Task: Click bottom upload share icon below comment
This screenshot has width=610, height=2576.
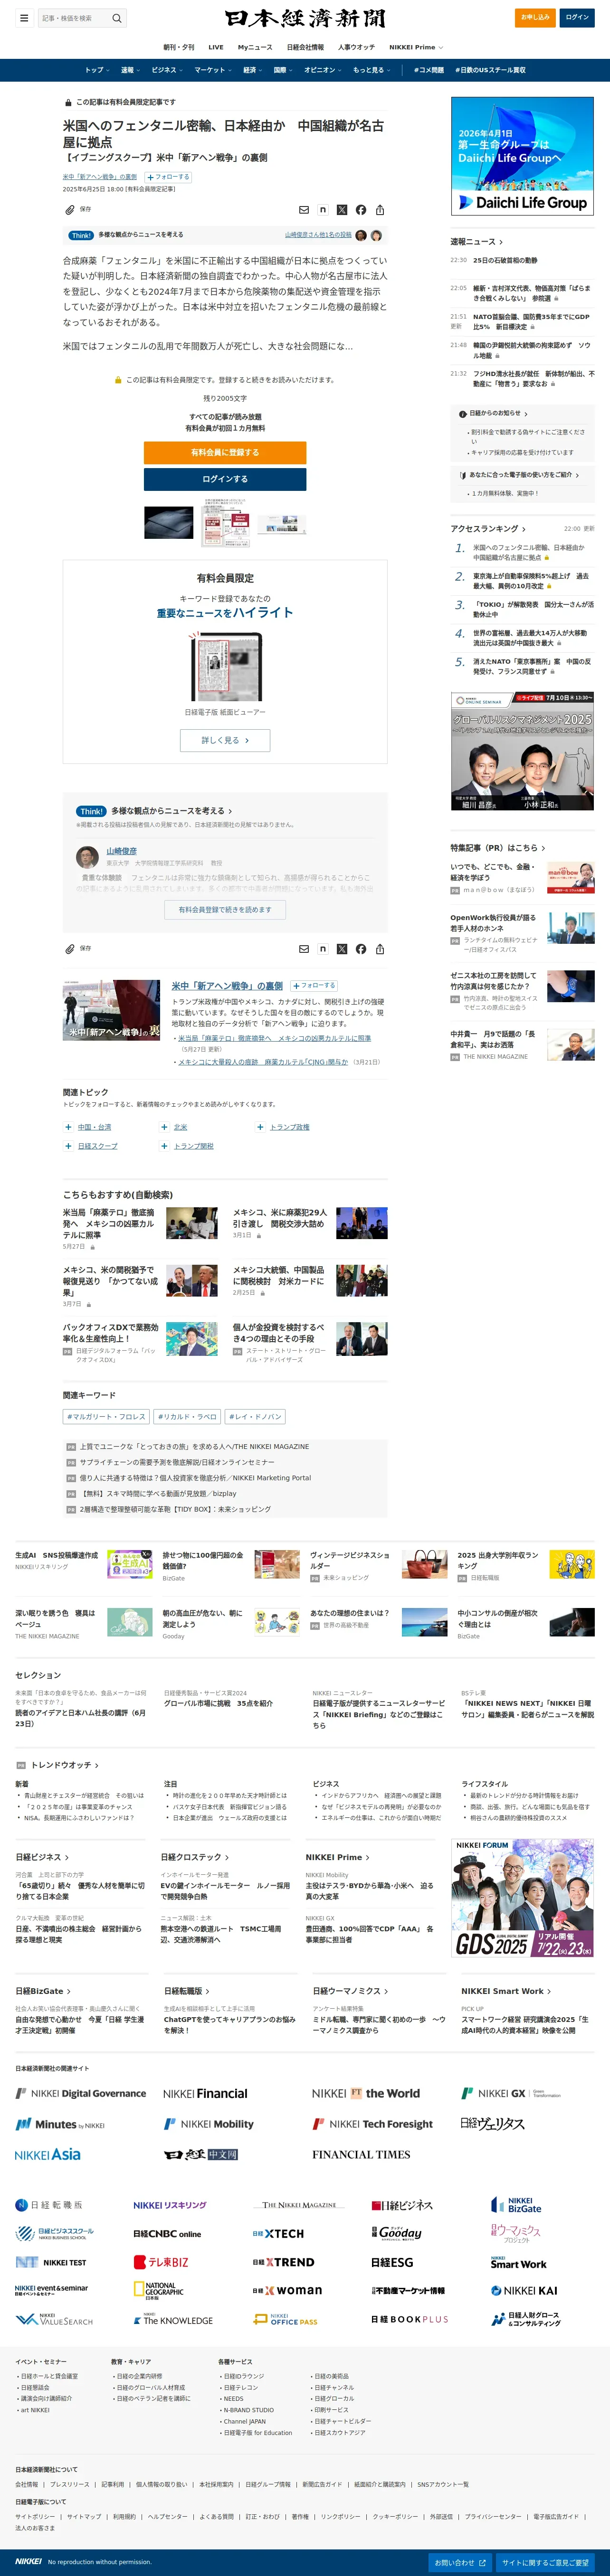Action: [380, 949]
